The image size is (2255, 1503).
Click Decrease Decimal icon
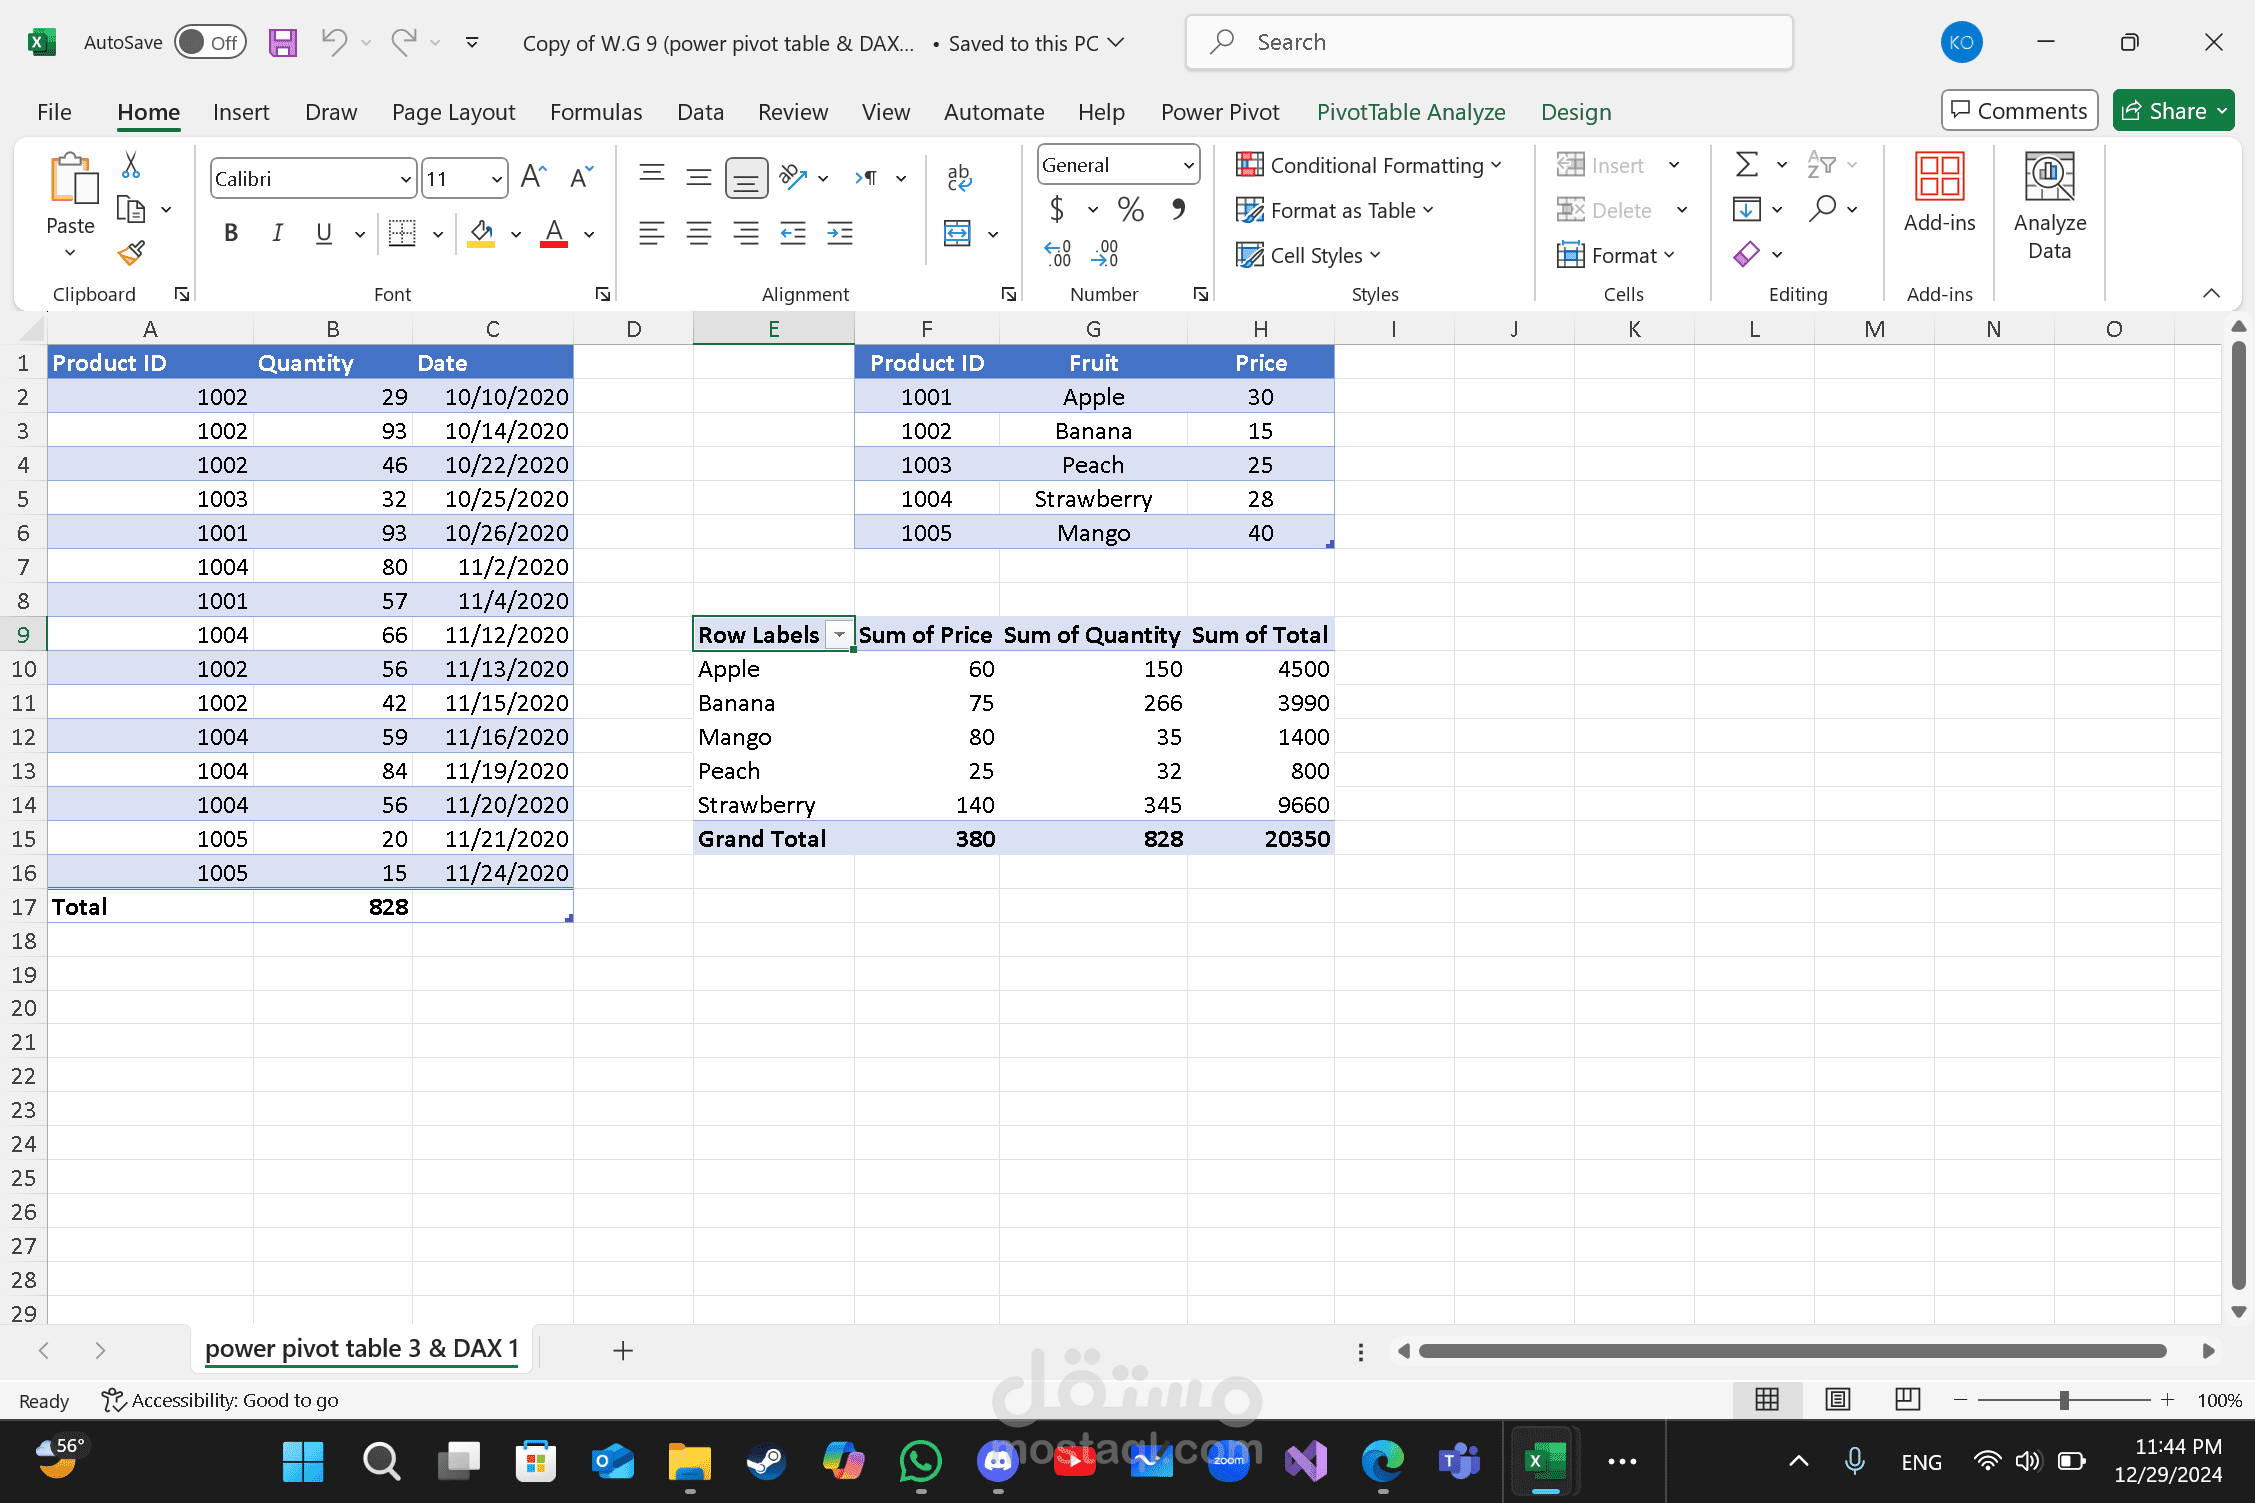1105,254
